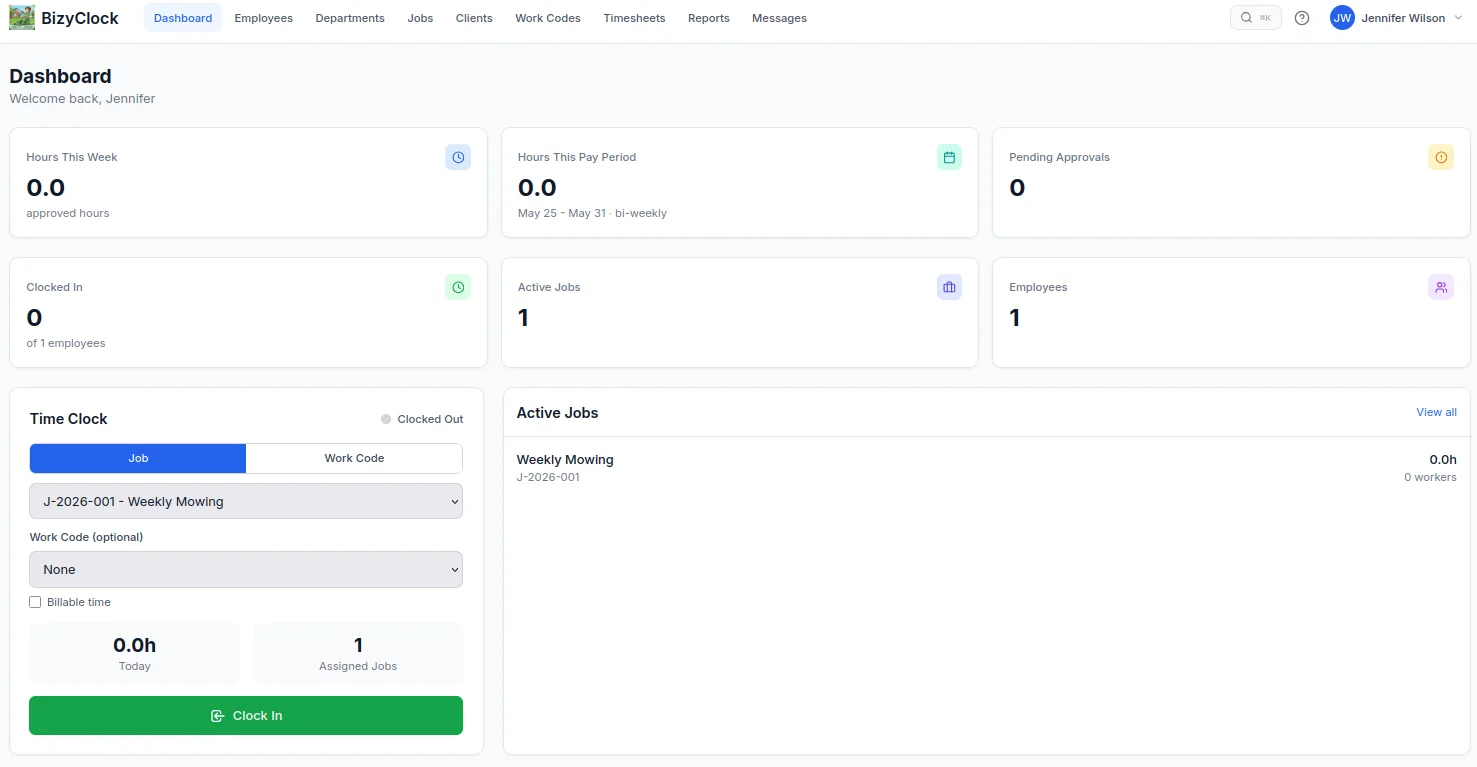
Task: Go to the Dashboard nav item
Action: (x=183, y=18)
